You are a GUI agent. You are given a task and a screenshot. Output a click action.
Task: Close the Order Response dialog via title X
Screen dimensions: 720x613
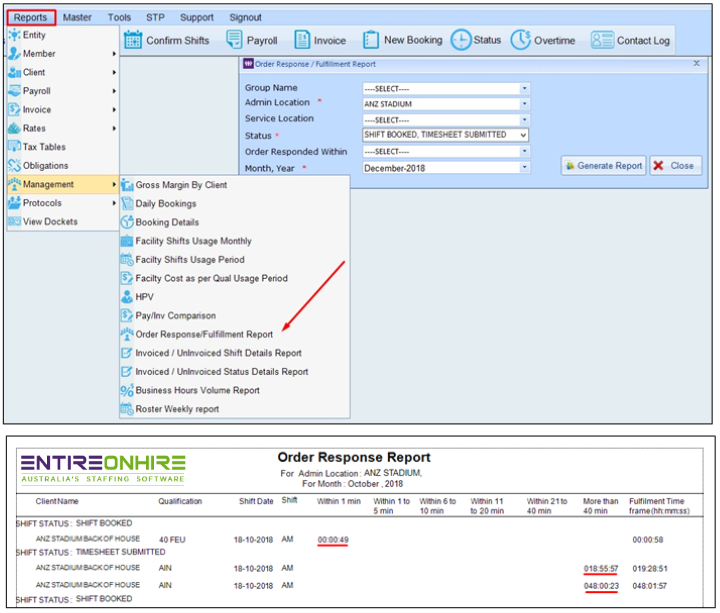[696, 63]
